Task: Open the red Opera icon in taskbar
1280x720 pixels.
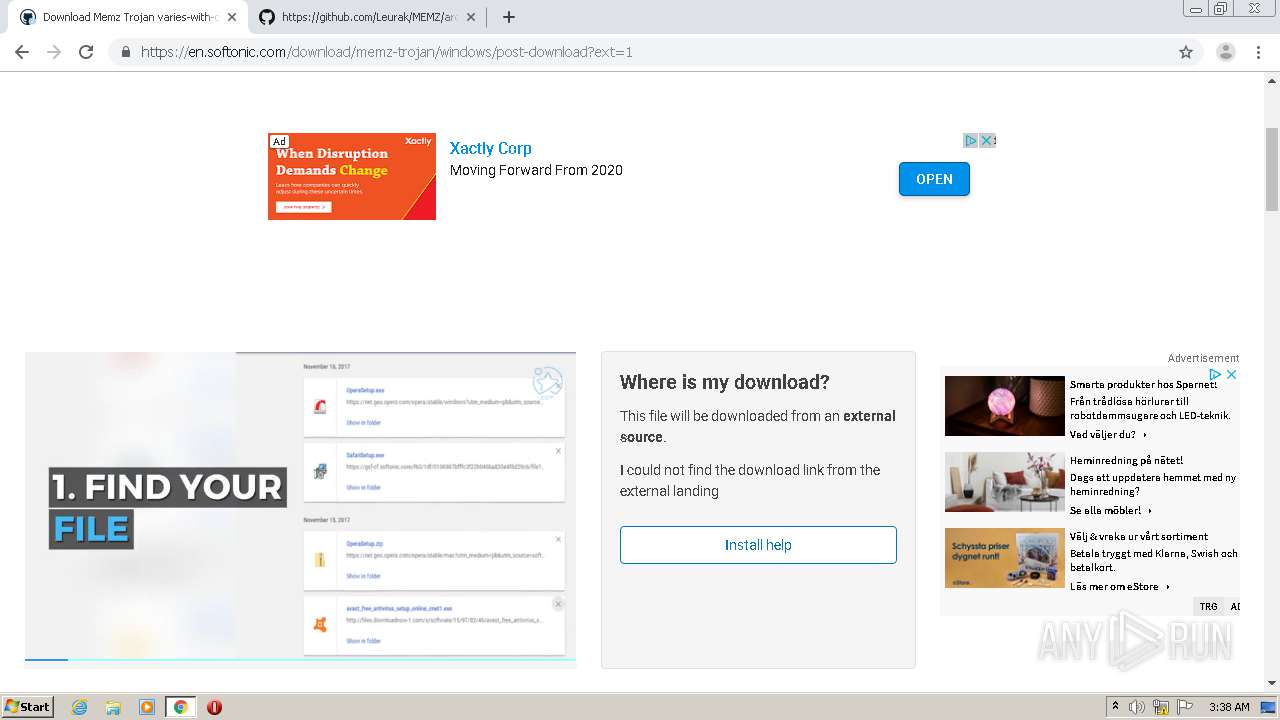Action: pyautogui.click(x=214, y=707)
